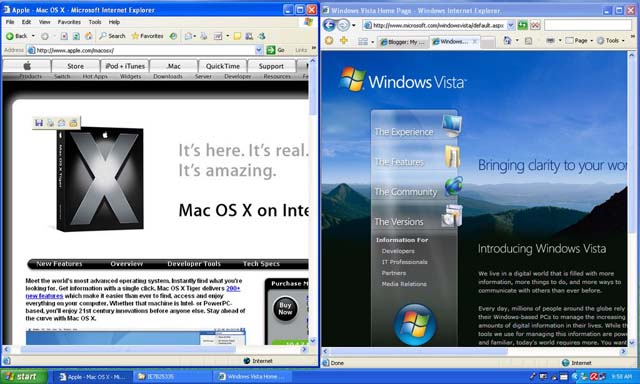Click the Messenger icon in IE6 toolbar
This screenshot has height=384, width=640.
click(262, 36)
